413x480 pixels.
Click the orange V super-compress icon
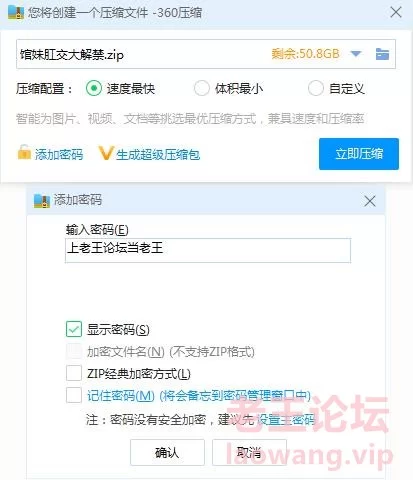click(106, 153)
